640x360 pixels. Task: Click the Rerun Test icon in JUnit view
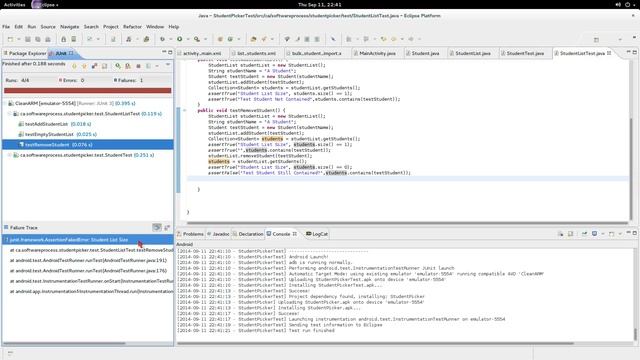118,66
